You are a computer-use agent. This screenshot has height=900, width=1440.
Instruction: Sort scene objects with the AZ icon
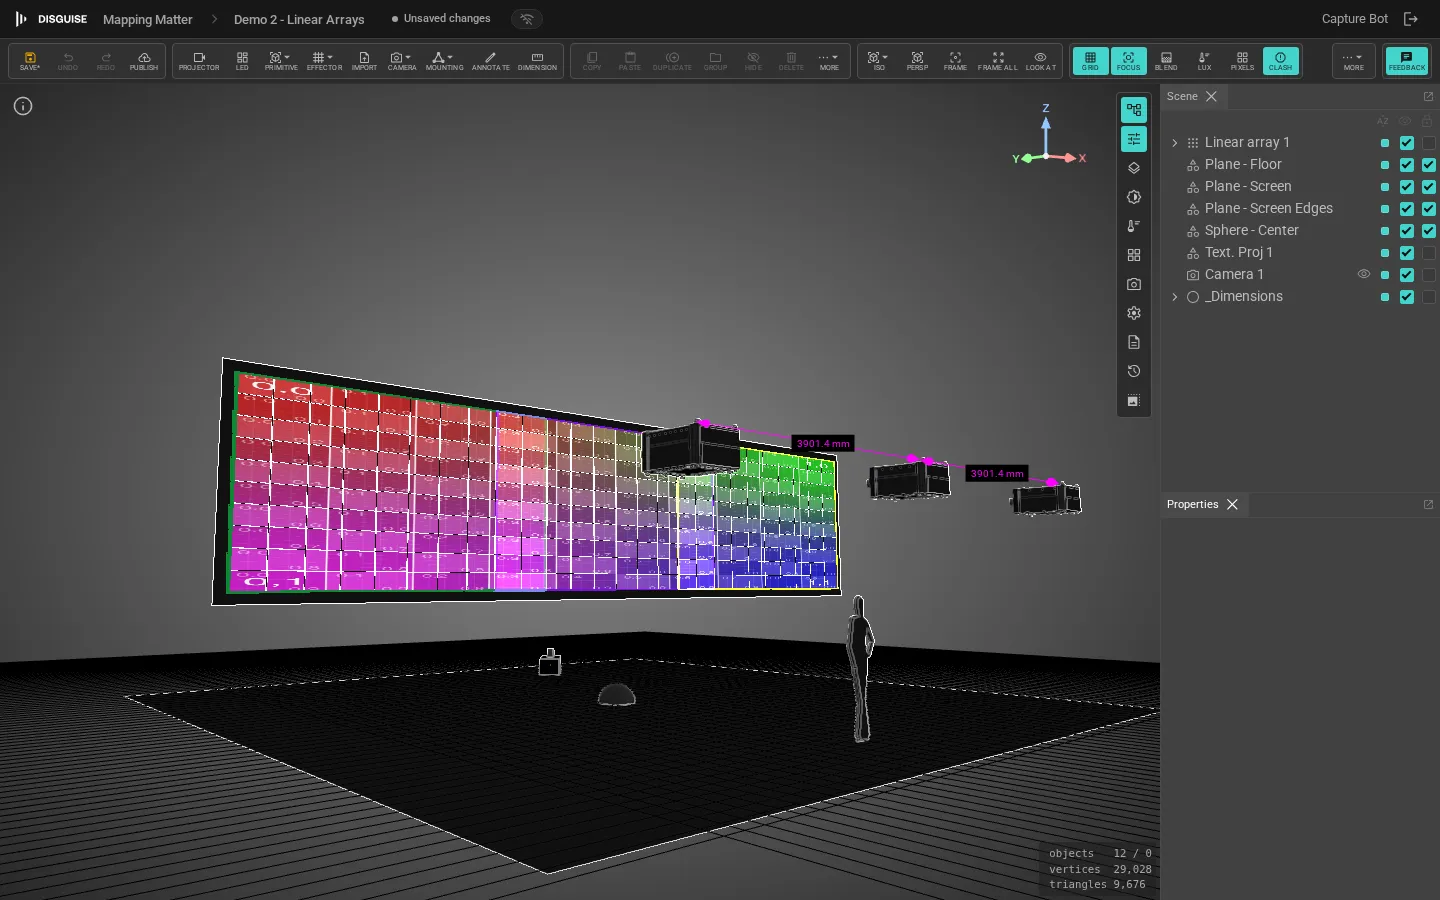coord(1383,121)
